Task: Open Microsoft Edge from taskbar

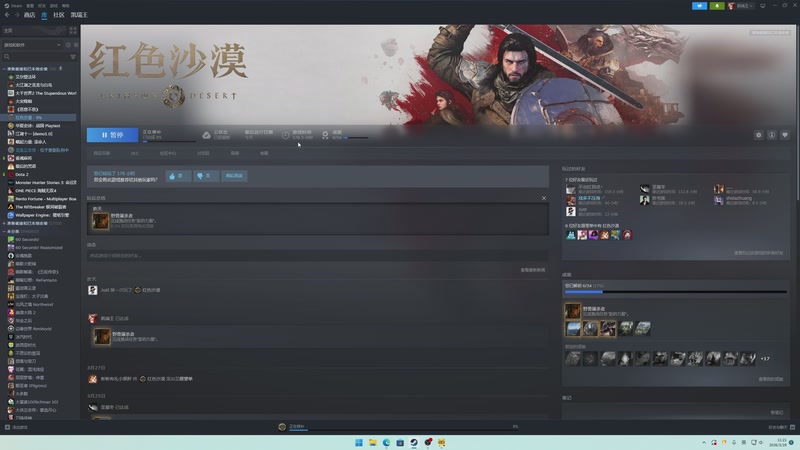Action: coord(386,442)
